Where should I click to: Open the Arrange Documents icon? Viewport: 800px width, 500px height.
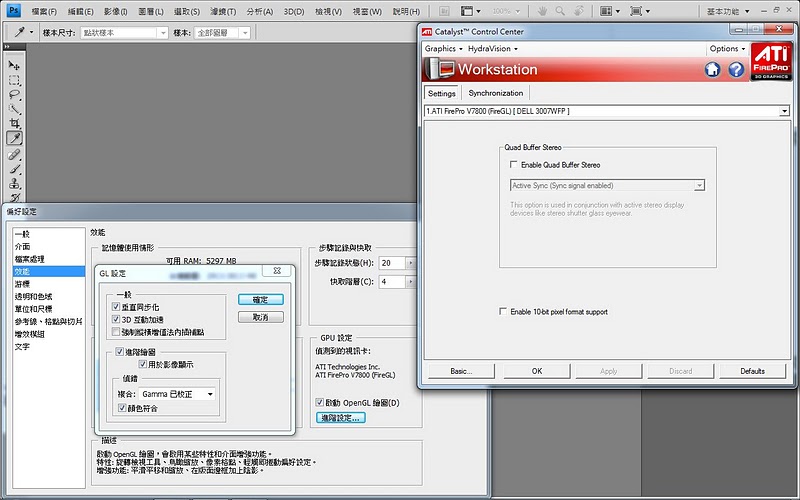tap(609, 11)
